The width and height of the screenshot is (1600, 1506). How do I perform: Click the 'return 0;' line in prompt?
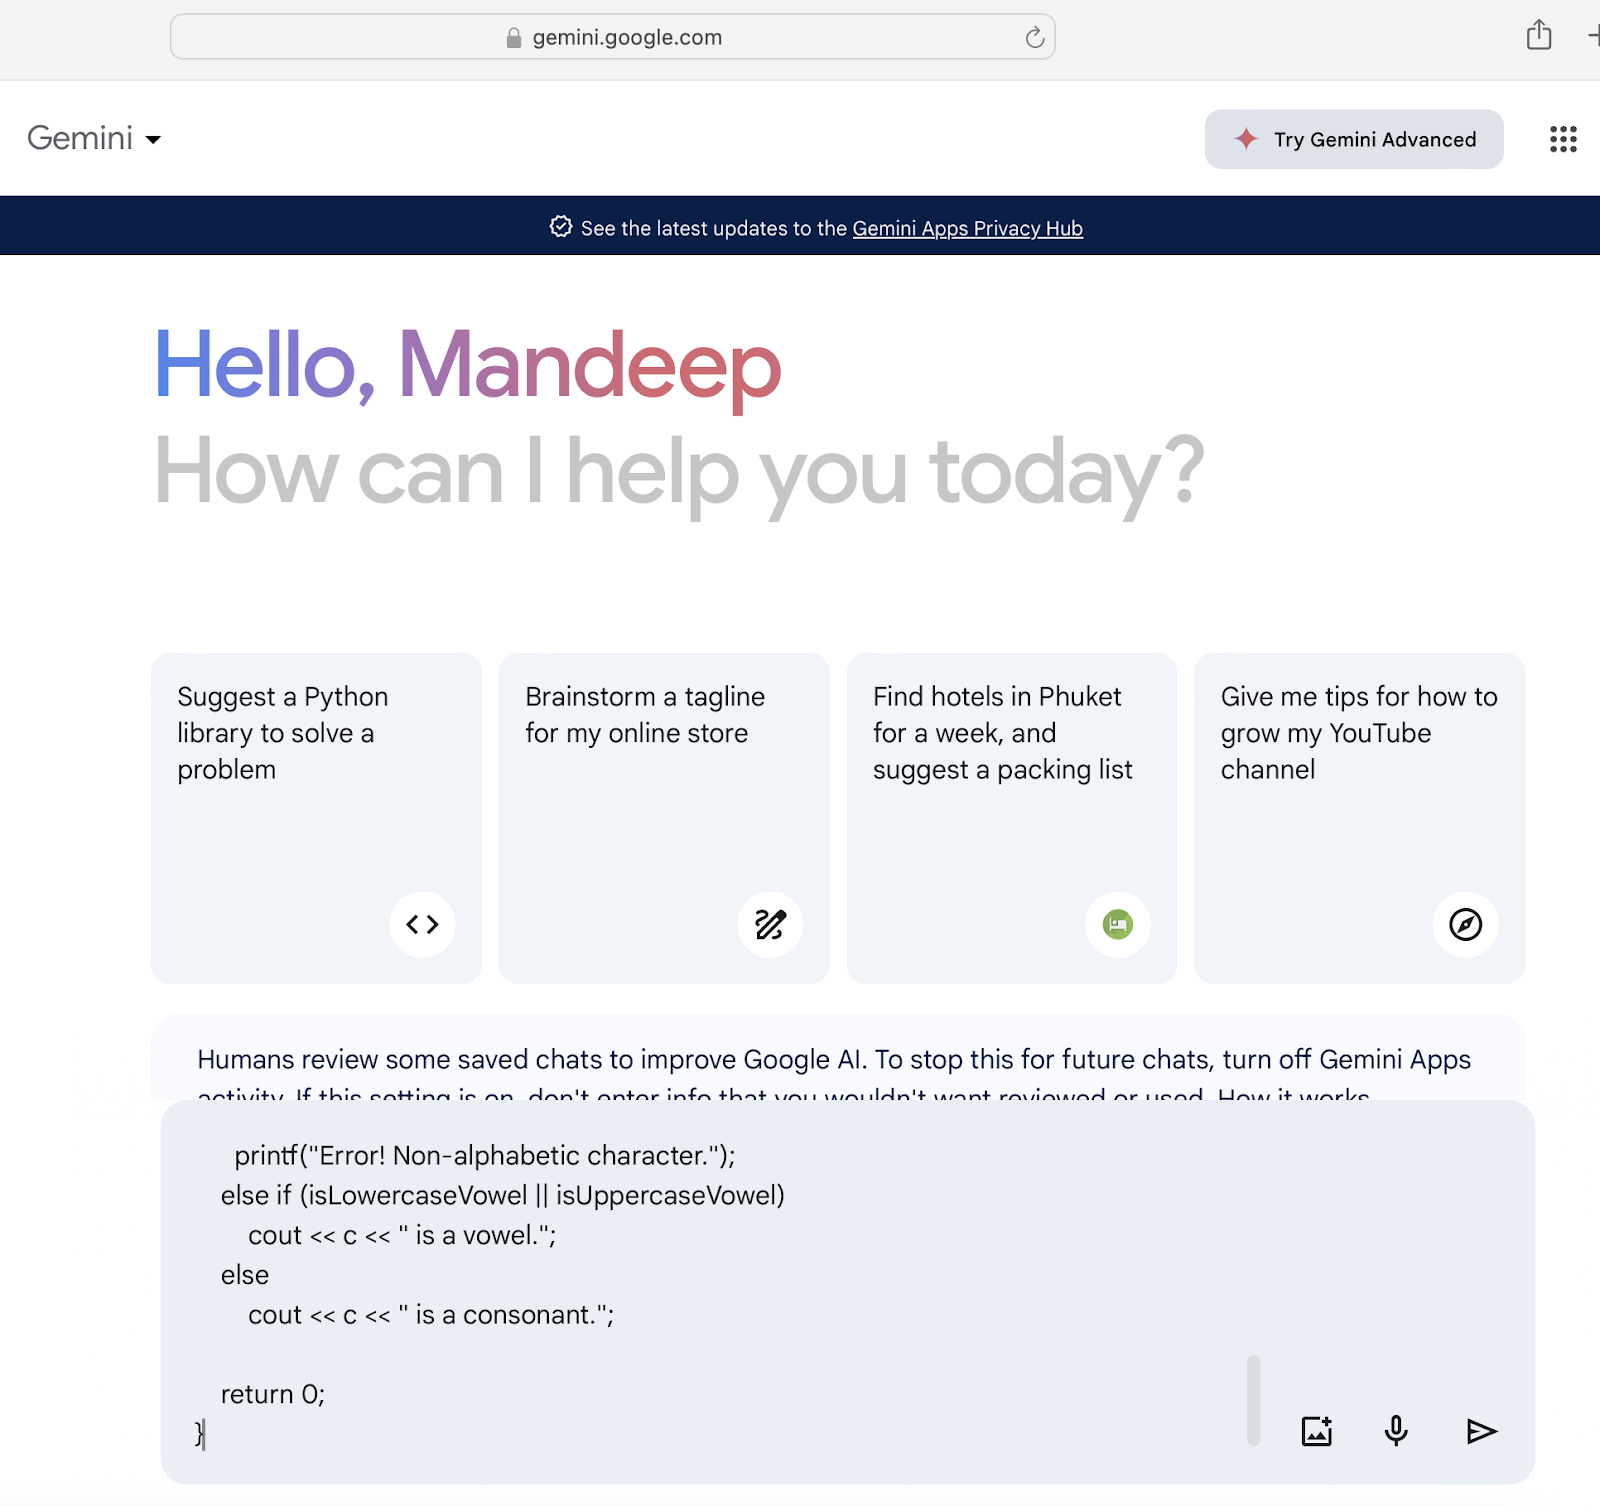273,1394
